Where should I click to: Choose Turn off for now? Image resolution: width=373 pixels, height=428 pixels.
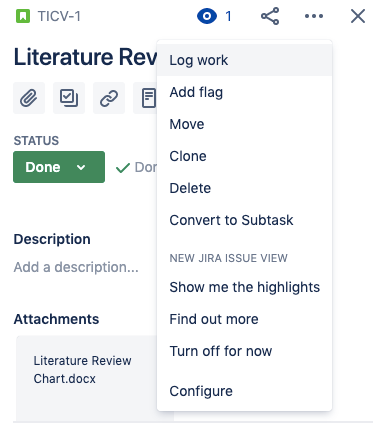[244, 351]
